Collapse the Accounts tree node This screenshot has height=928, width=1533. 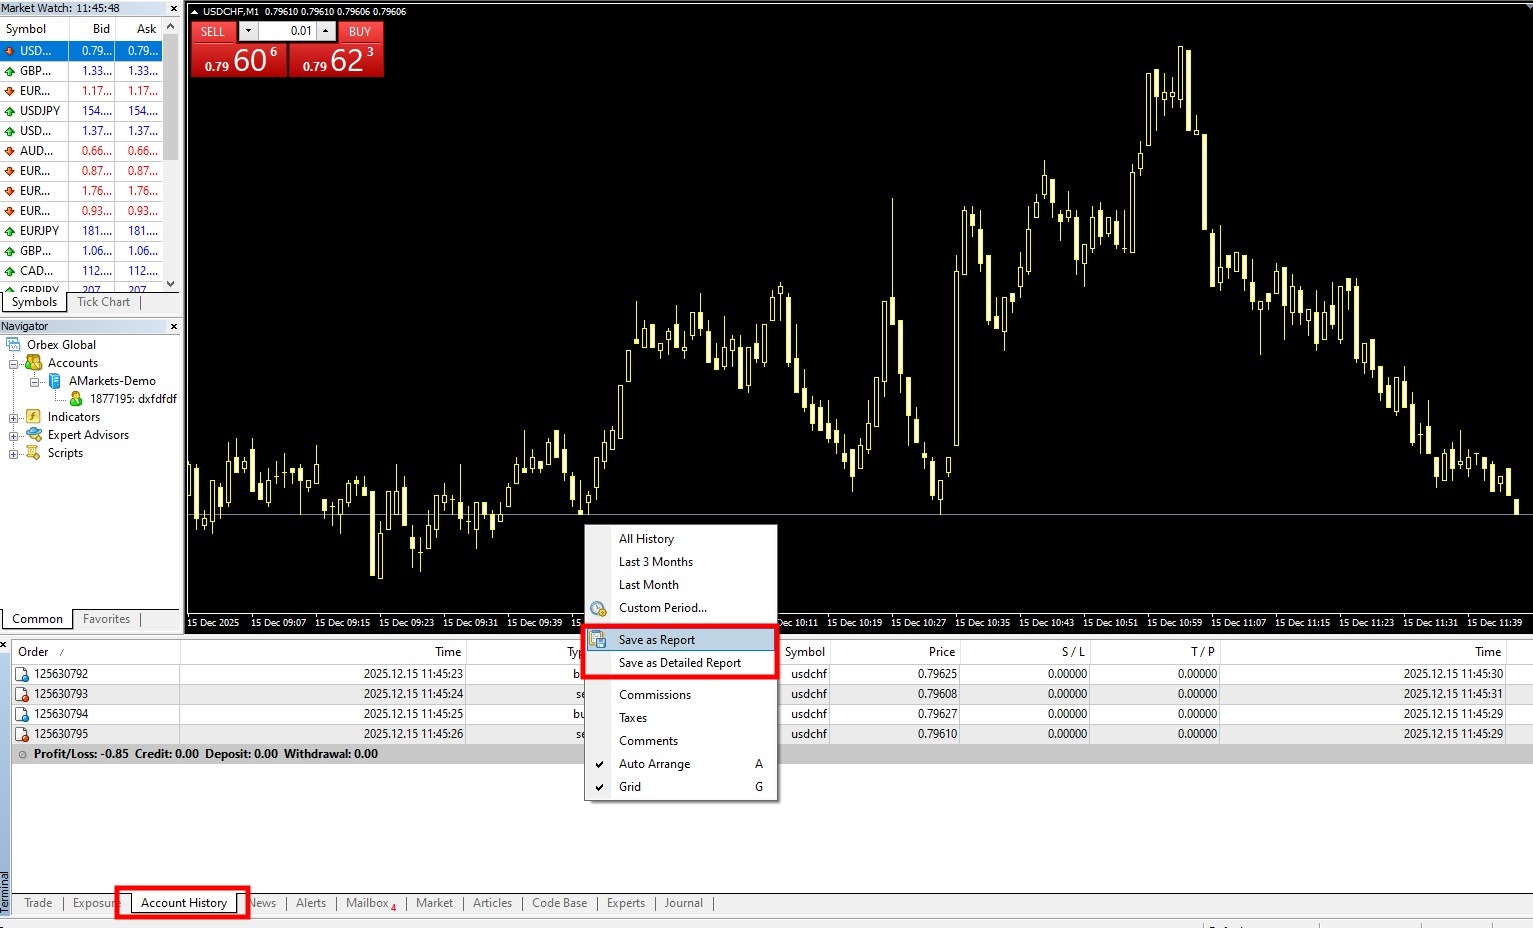click(x=14, y=364)
